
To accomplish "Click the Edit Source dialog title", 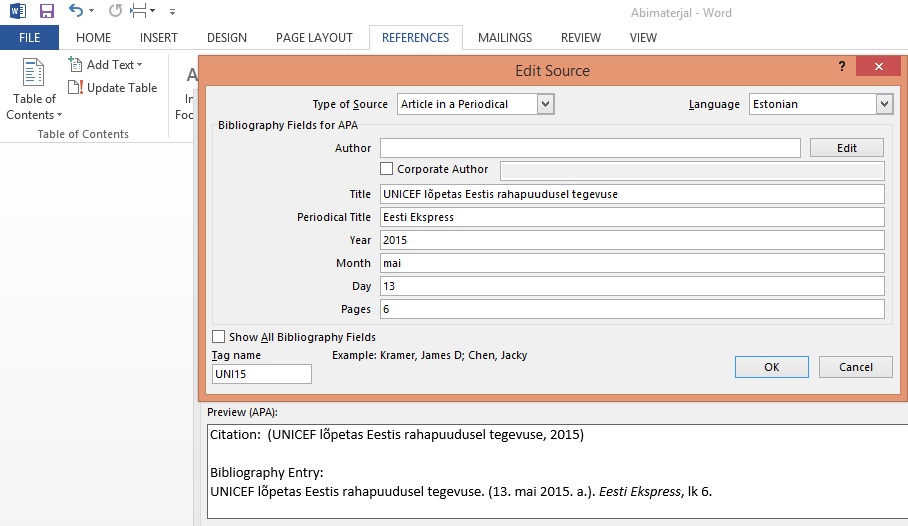I will coord(552,71).
